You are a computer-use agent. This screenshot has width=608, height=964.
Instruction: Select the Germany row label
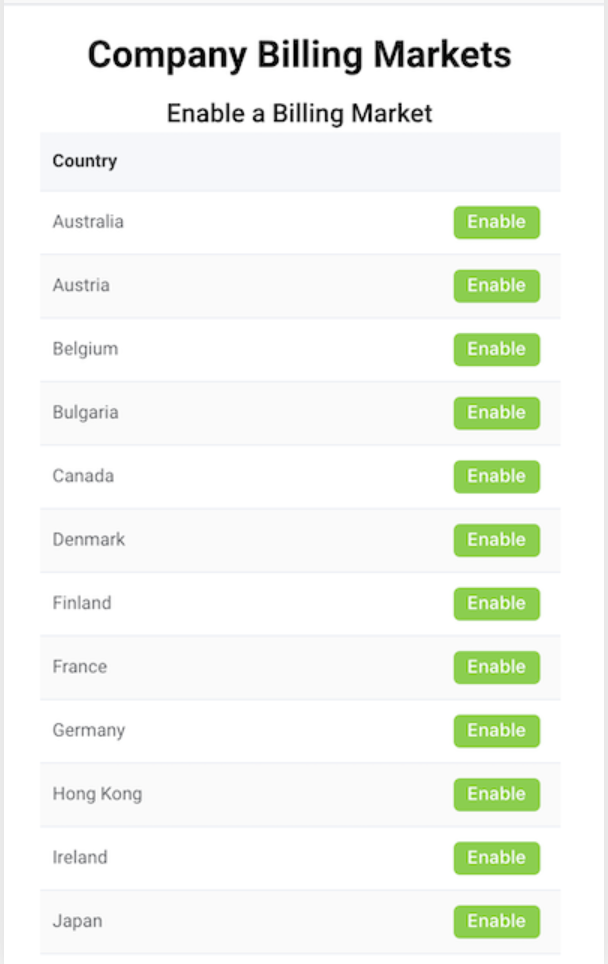[x=88, y=730]
